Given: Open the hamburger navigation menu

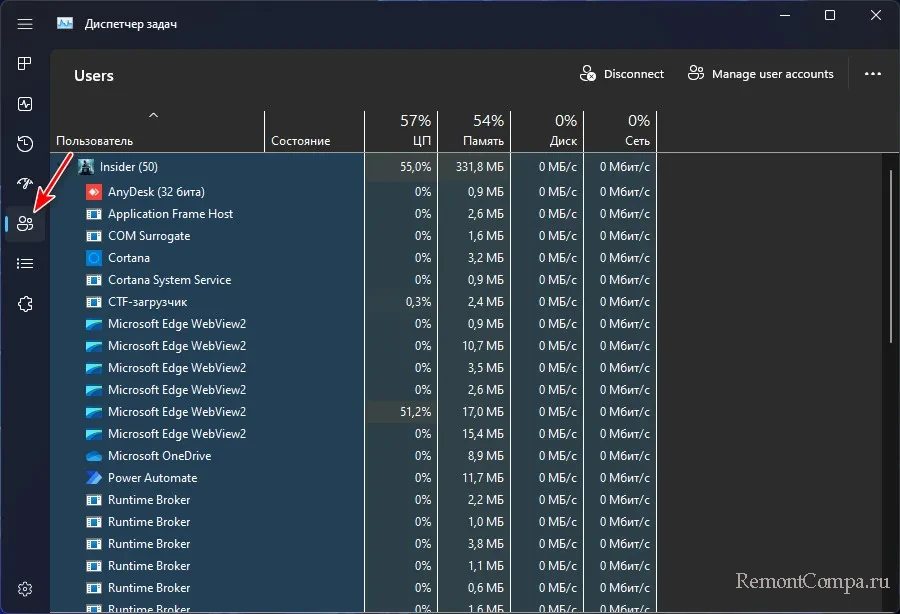Looking at the screenshot, I should (25, 24).
